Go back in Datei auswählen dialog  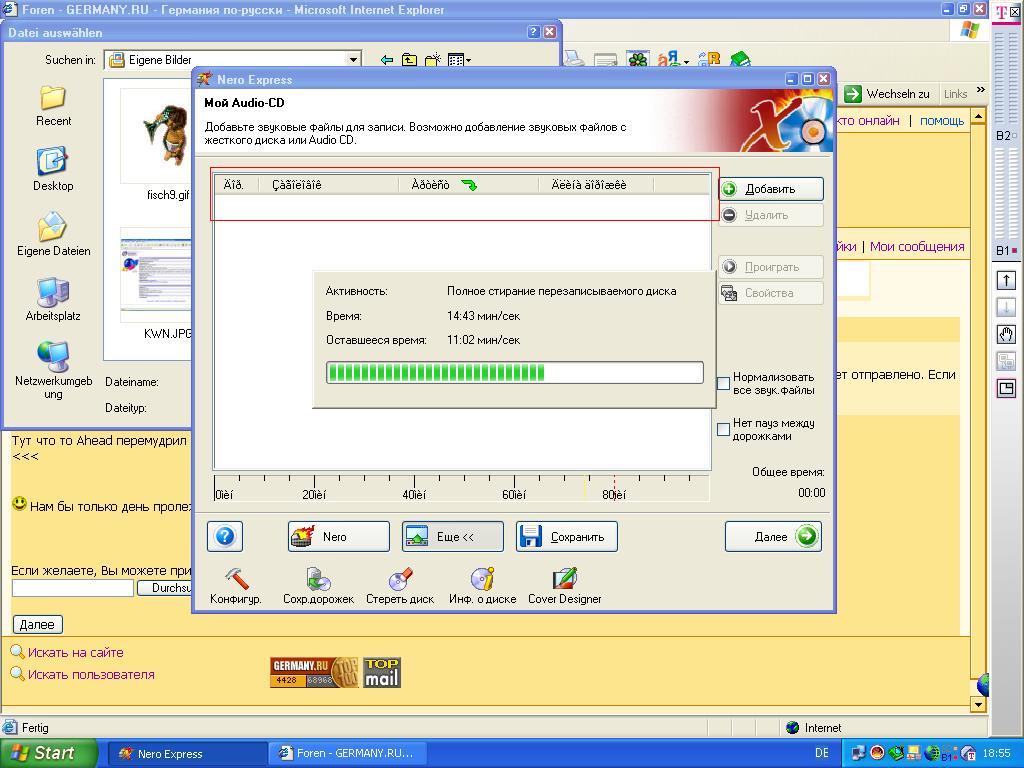click(387, 60)
